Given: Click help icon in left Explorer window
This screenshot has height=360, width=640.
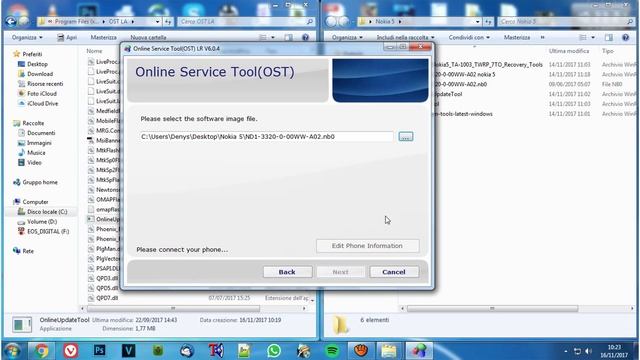Looking at the screenshot, I should tap(305, 37).
